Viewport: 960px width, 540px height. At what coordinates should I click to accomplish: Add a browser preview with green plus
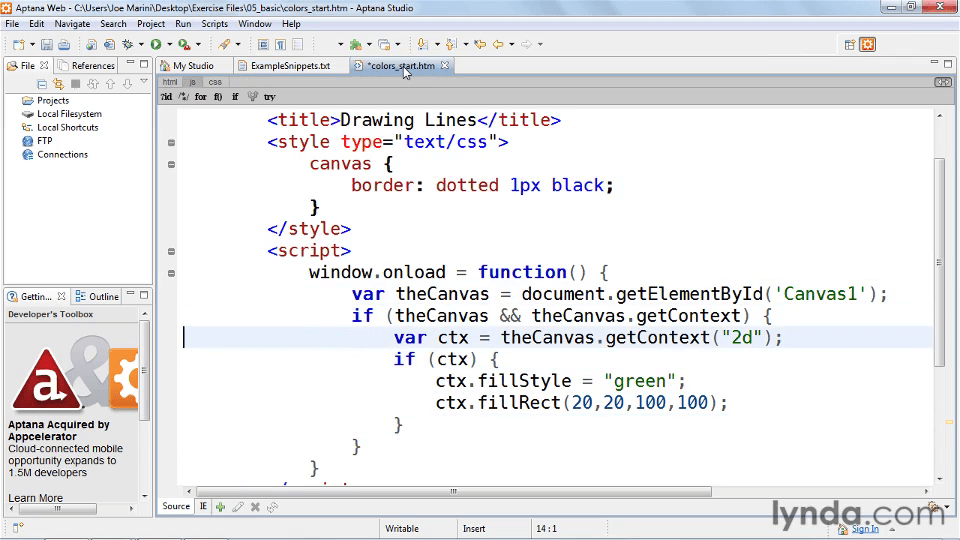click(220, 507)
